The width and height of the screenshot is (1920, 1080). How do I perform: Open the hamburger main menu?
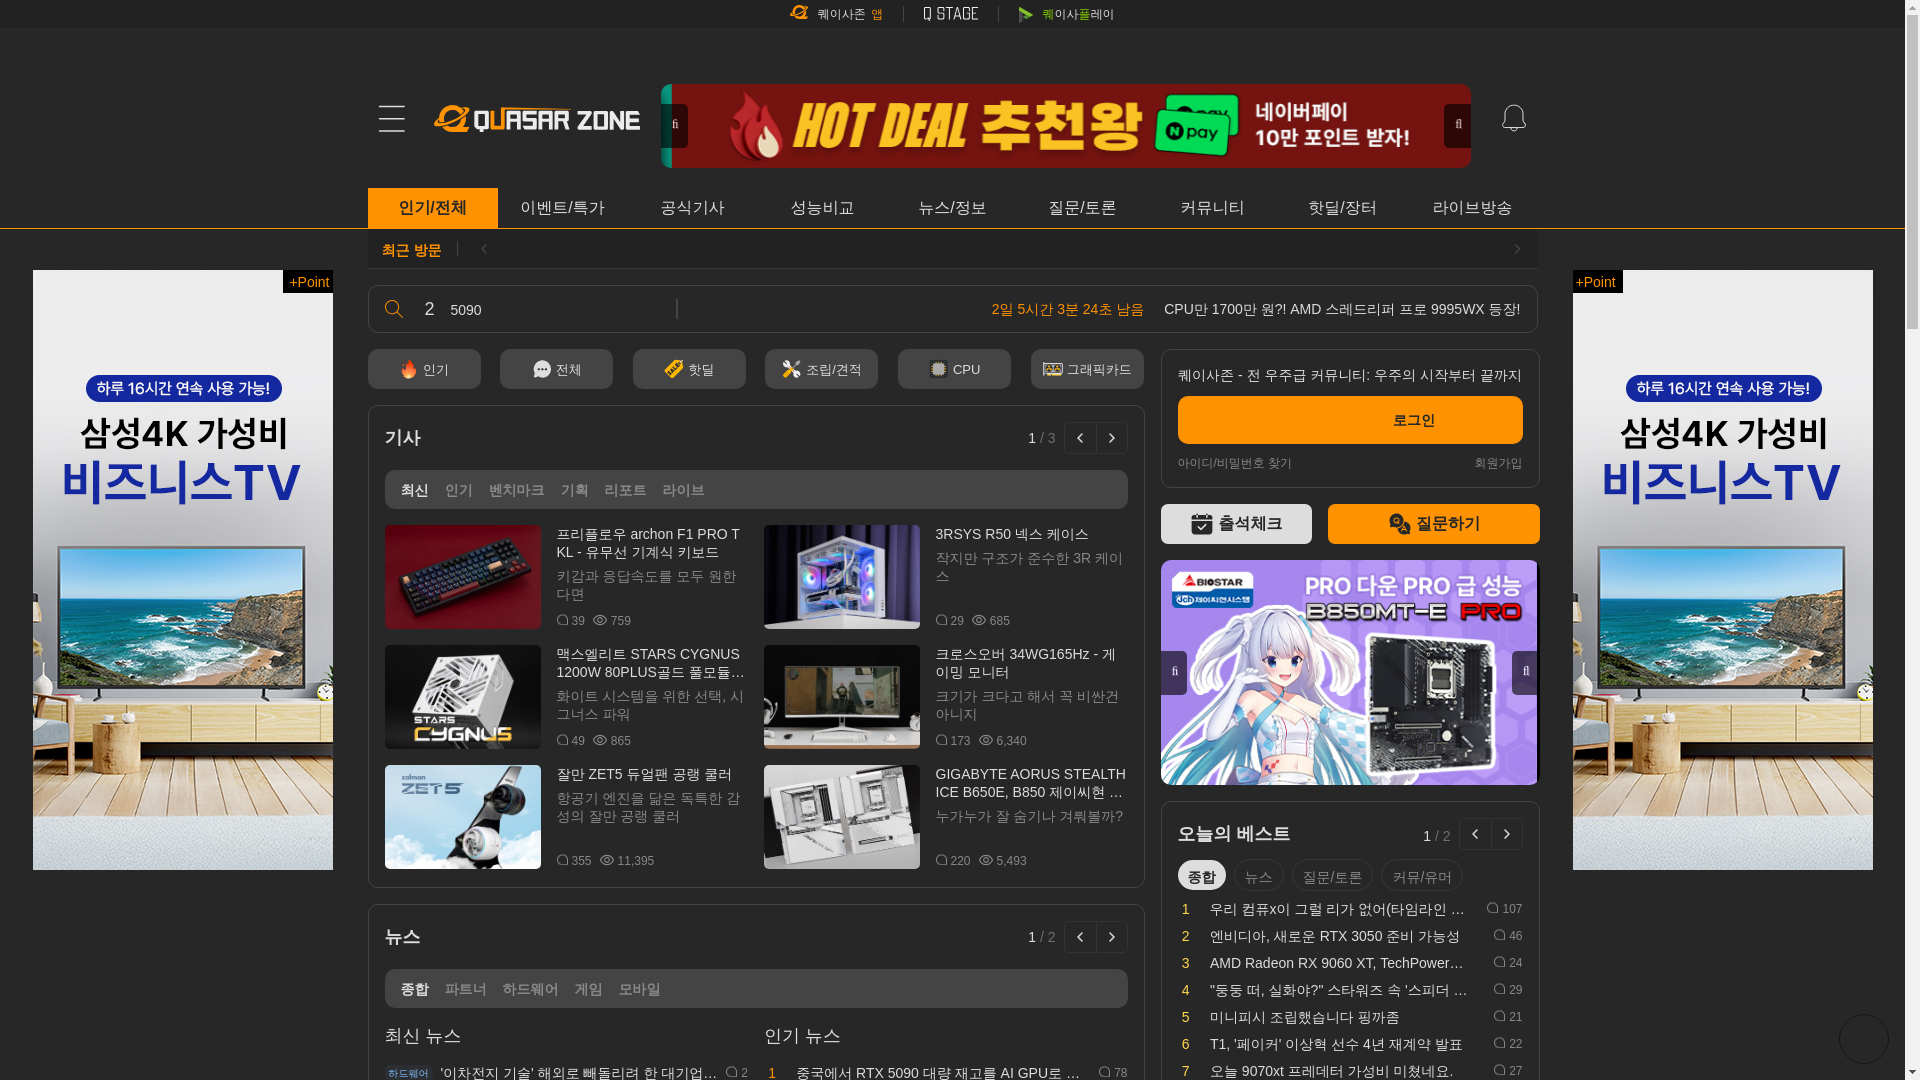[x=391, y=119]
